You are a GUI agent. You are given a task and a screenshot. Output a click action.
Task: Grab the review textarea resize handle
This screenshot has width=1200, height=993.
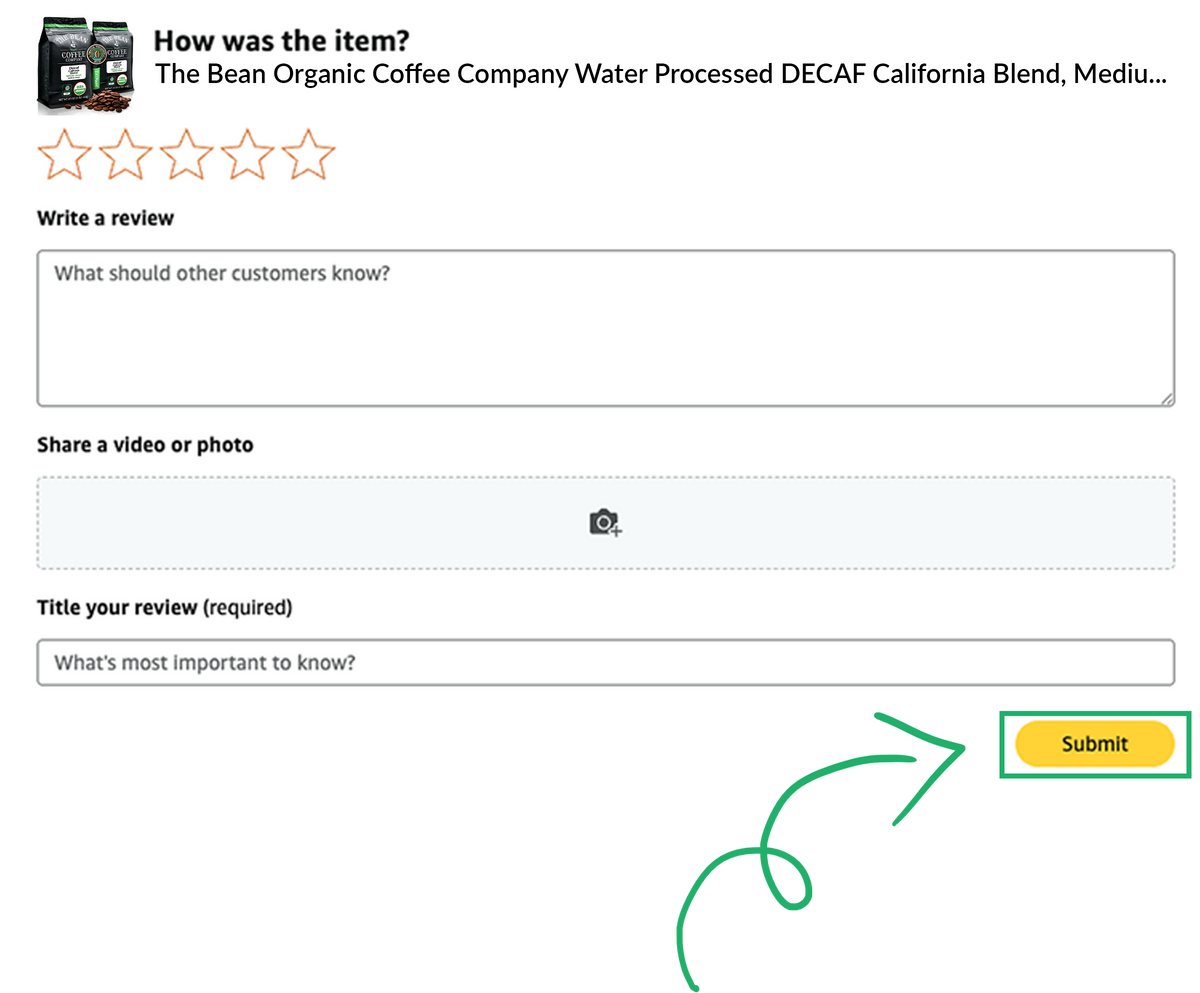coord(1167,398)
